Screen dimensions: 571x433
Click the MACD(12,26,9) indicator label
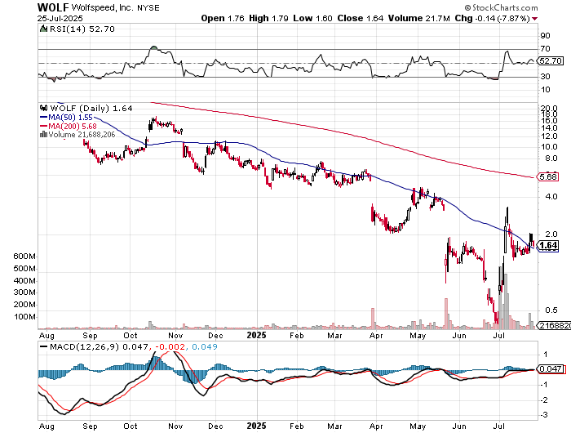[x=84, y=347]
